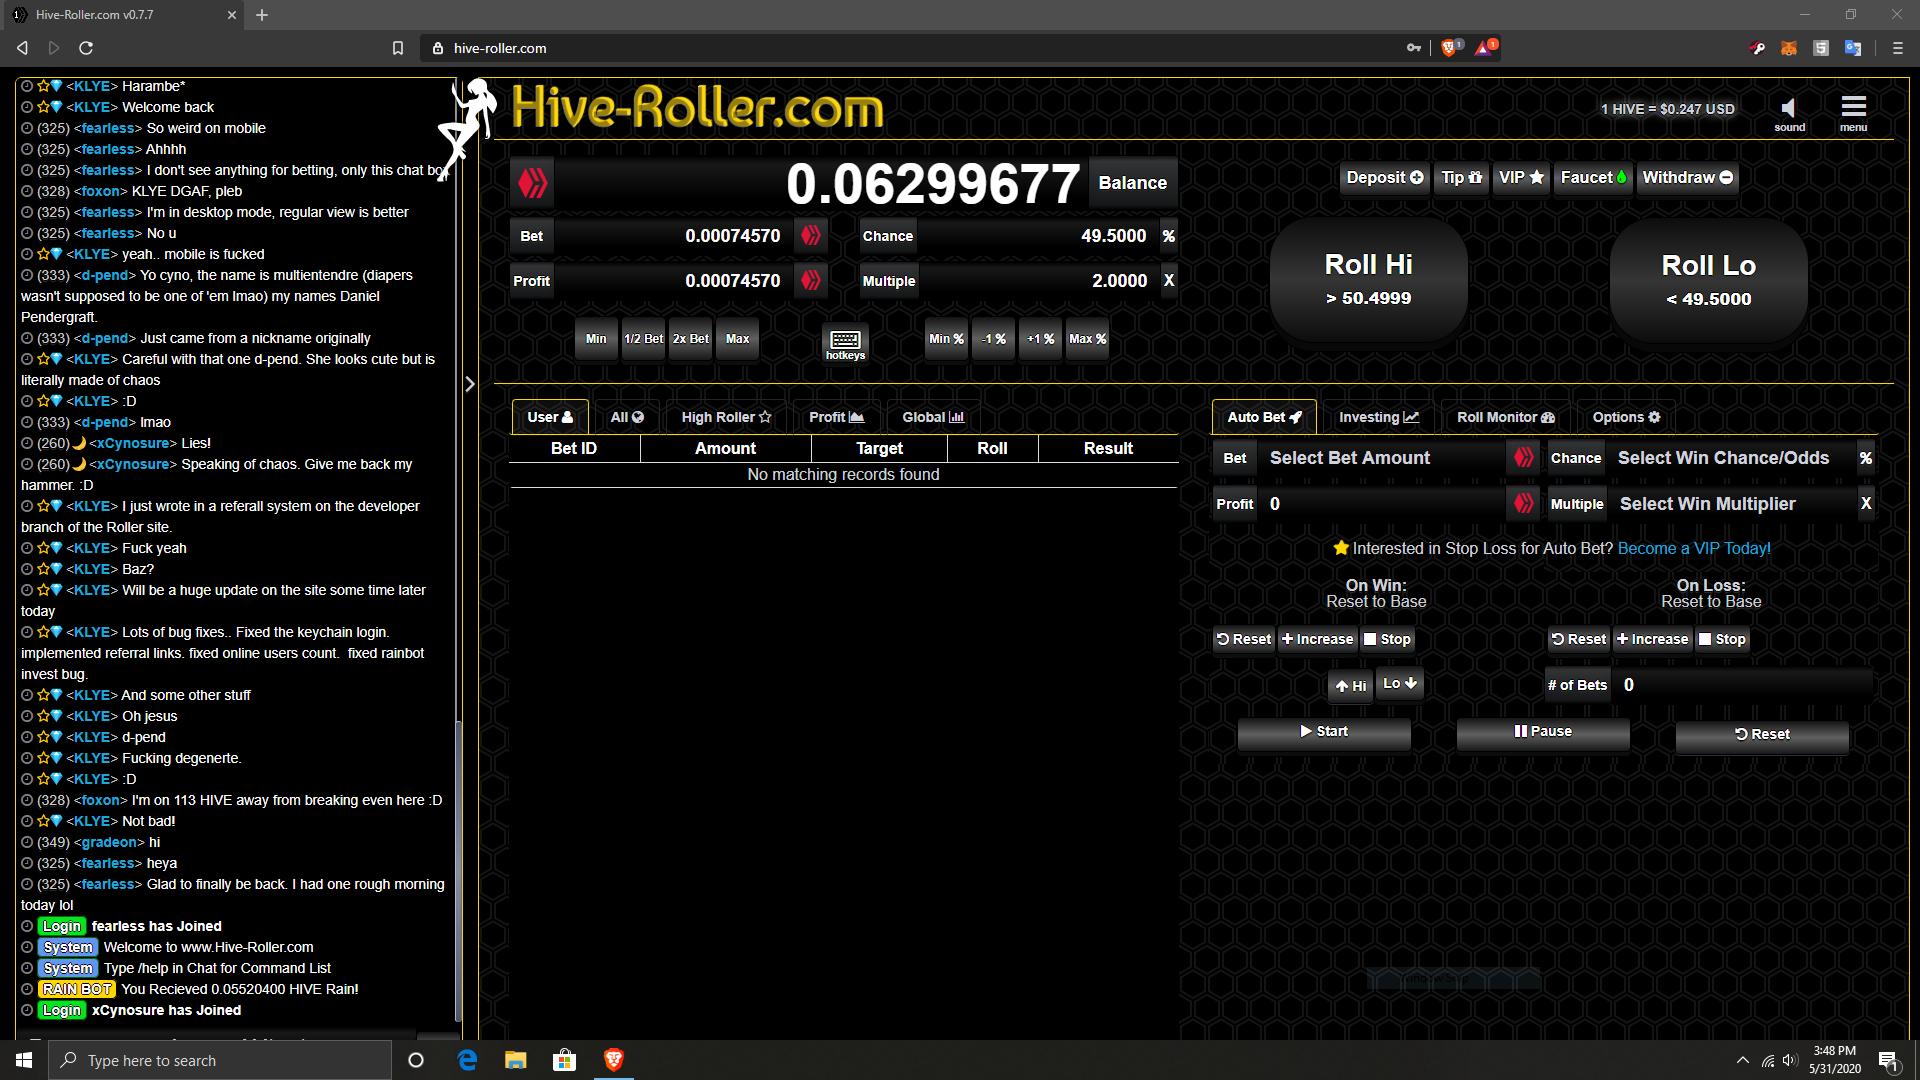Screen dimensions: 1920x1080
Task: Click the HIVE icon next to Bet amount
Action: [811, 236]
